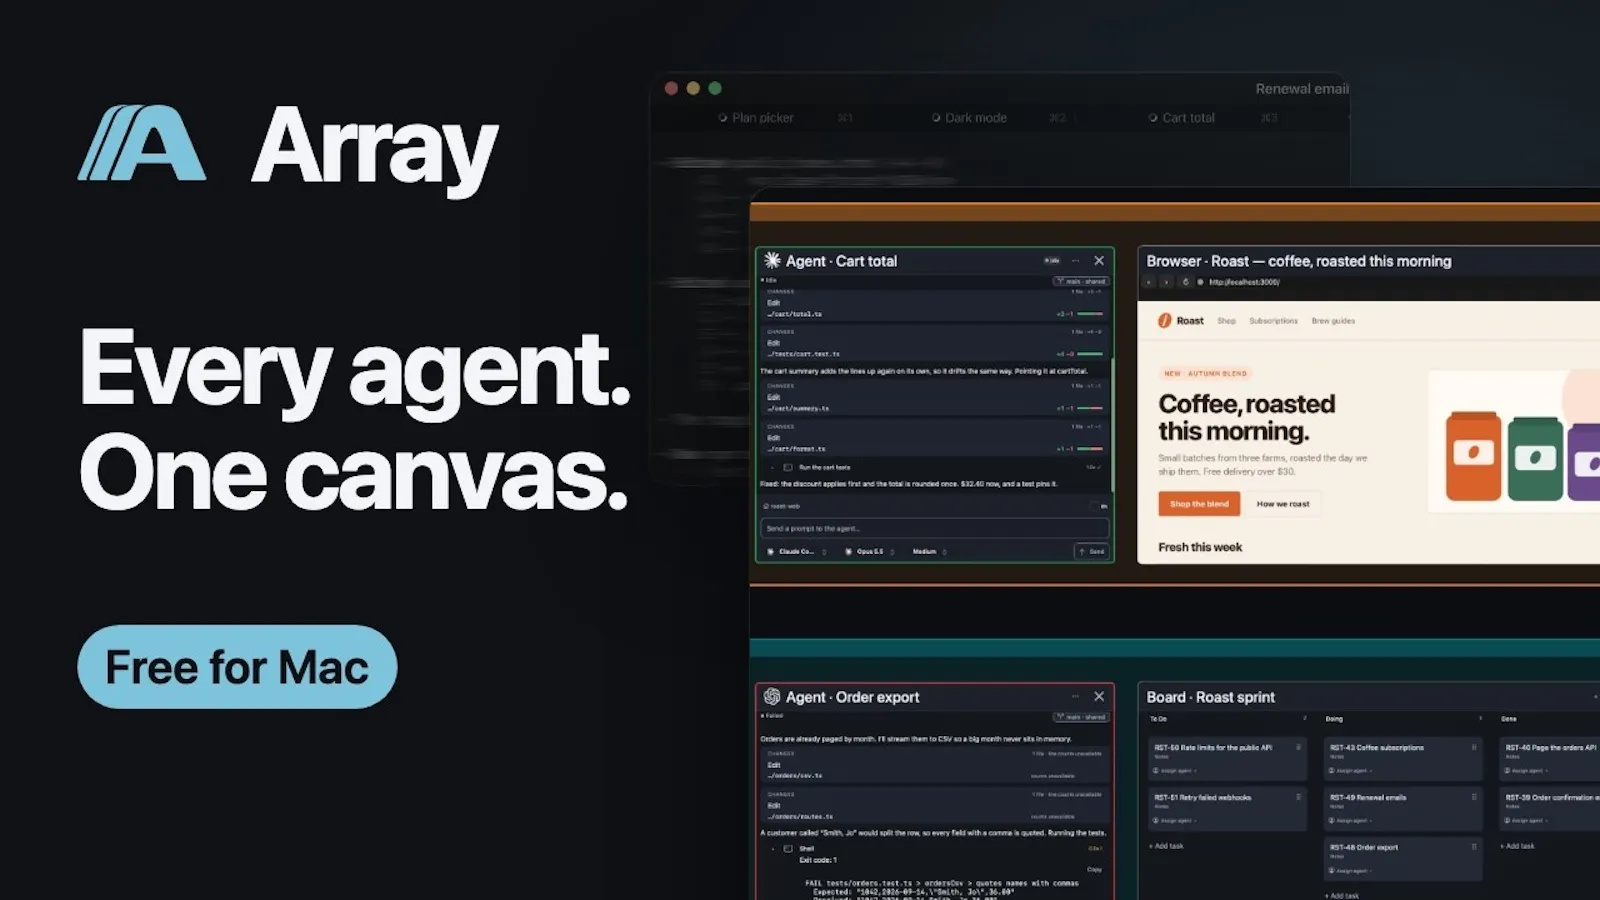
Task: Click the drag handle on RST-48 Order export card
Action: tap(1473, 847)
